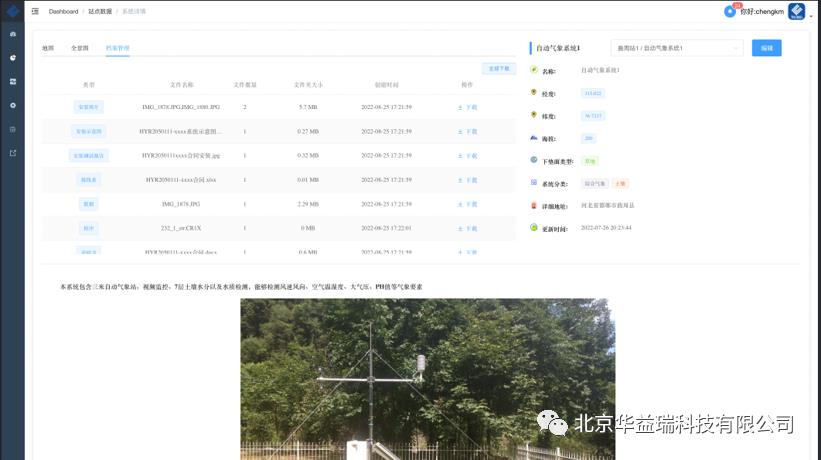821x460 pixels.
Task: Open notifications bell with red badge
Action: pyautogui.click(x=730, y=10)
